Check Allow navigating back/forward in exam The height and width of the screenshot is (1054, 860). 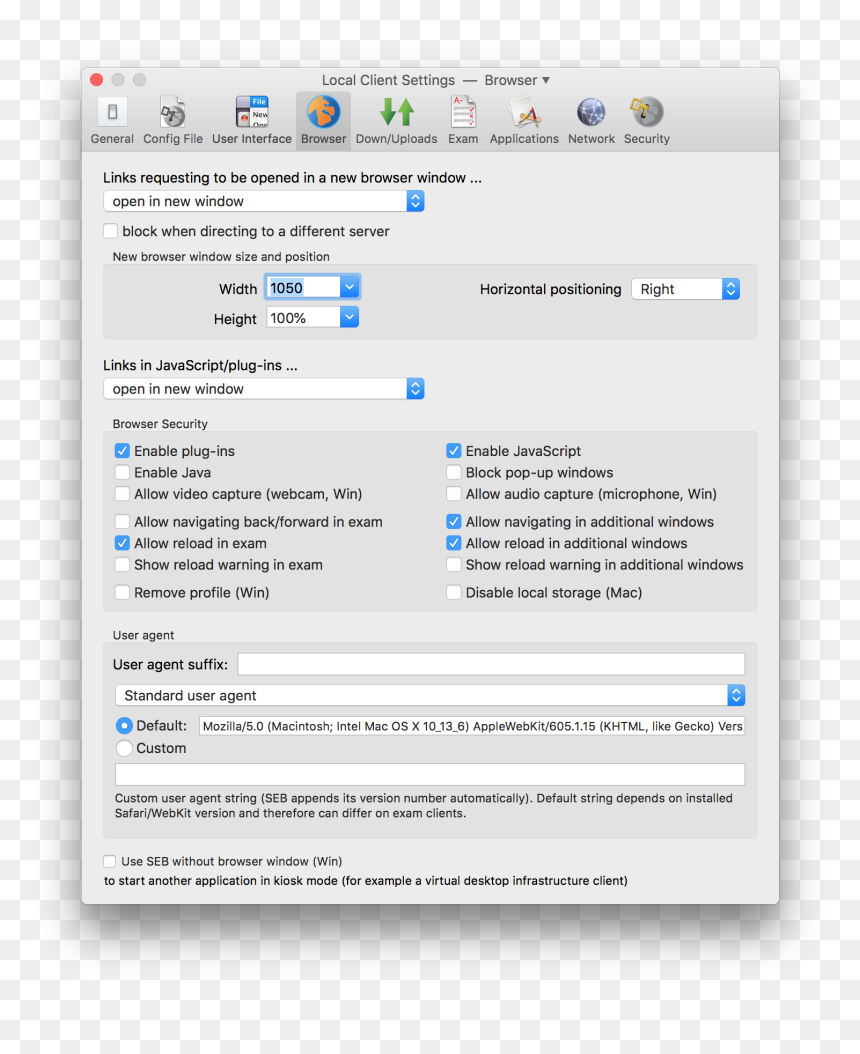122,522
